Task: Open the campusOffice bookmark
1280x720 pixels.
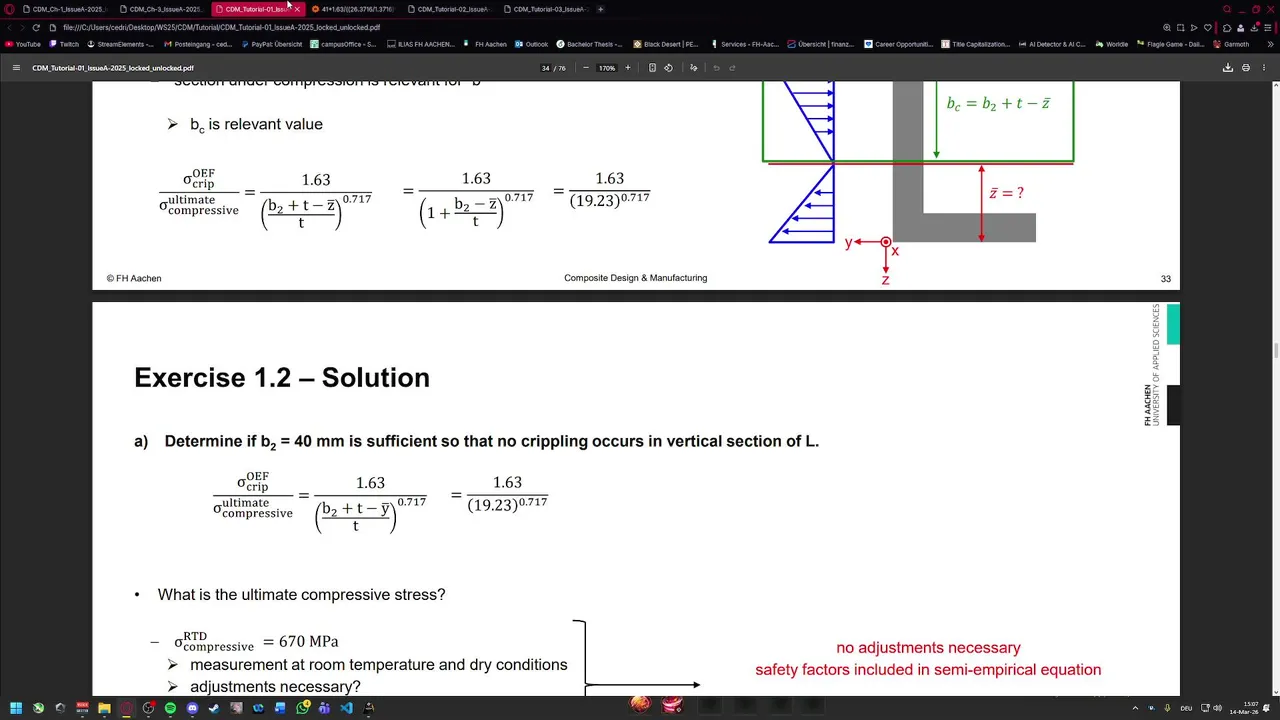Action: click(343, 44)
